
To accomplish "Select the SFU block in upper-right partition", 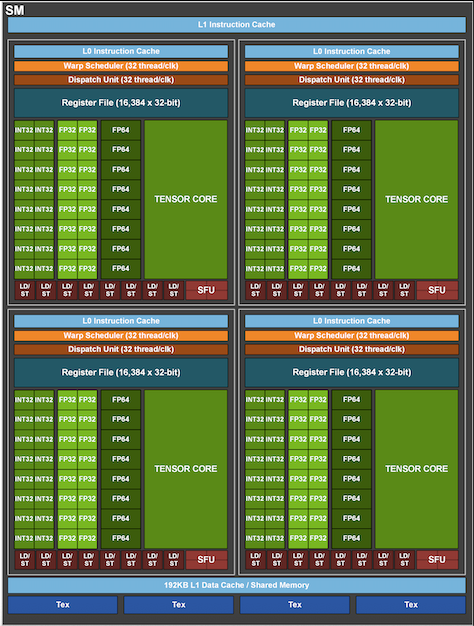I will pos(437,290).
